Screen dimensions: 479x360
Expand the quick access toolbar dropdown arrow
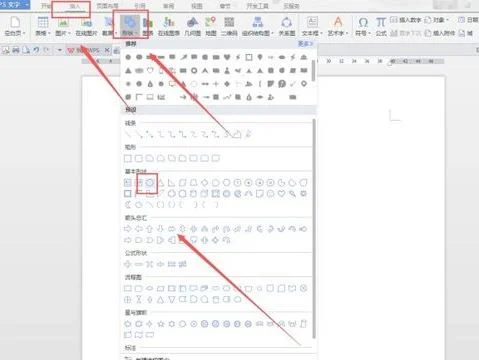pyautogui.click(x=59, y=50)
